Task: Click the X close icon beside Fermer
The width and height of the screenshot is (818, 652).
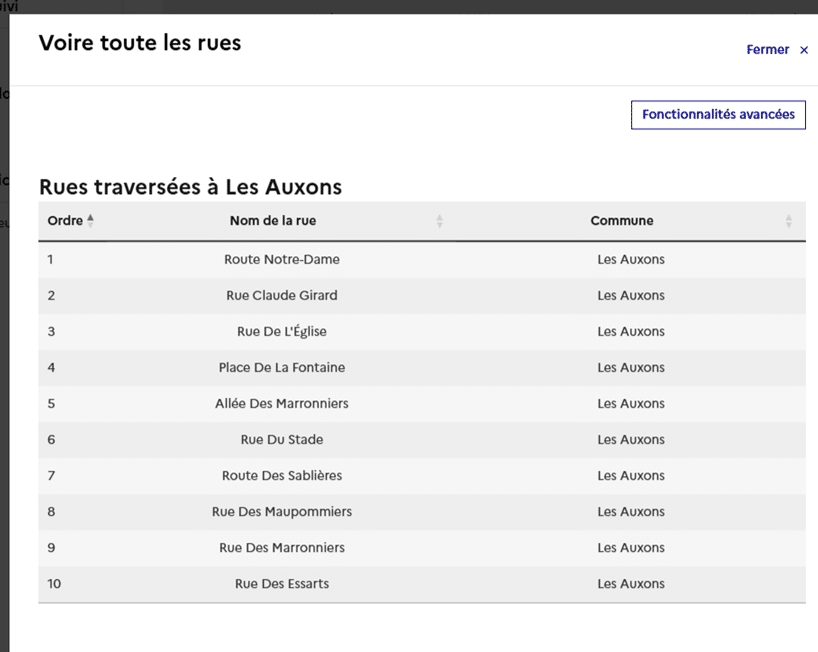Action: coord(804,50)
